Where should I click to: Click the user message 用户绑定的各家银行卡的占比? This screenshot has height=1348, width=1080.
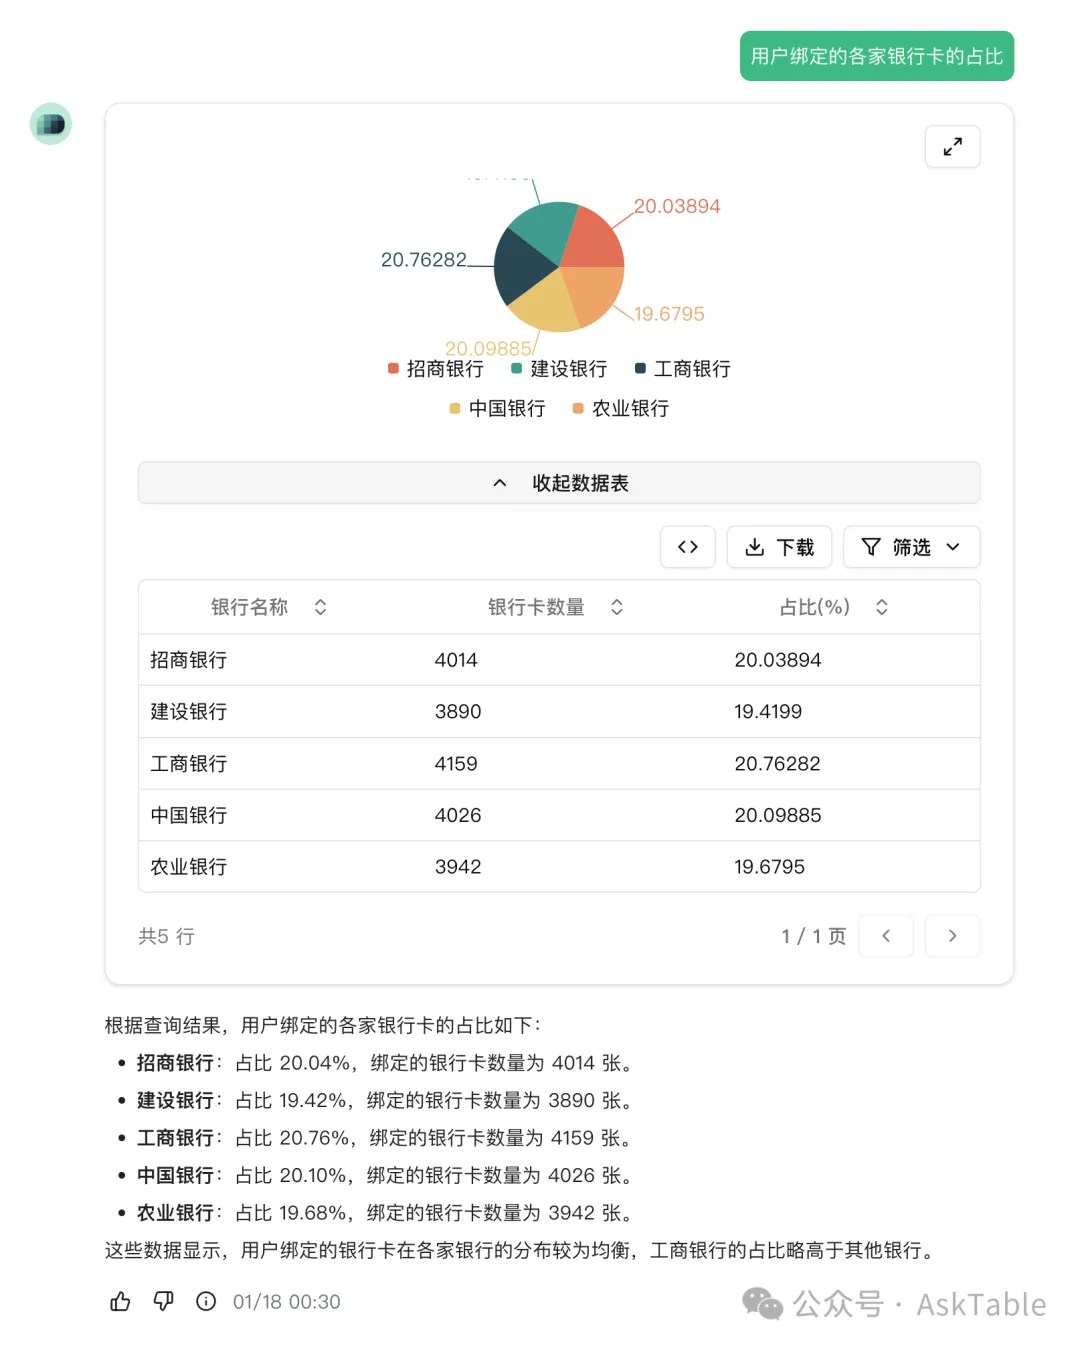pos(877,56)
